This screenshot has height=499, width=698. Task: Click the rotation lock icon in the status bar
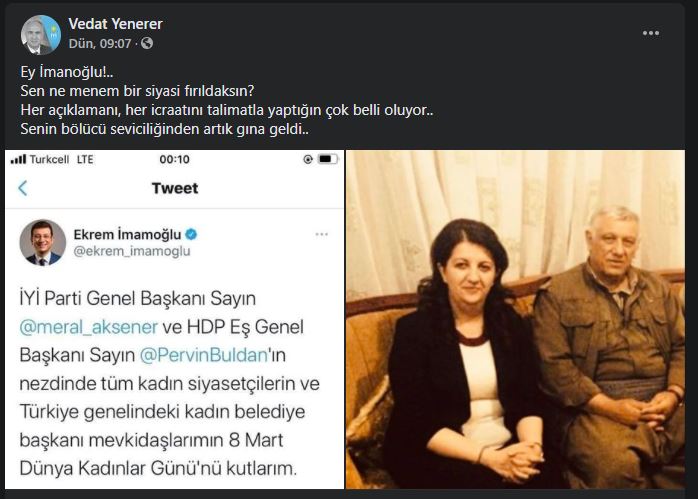pos(308,159)
